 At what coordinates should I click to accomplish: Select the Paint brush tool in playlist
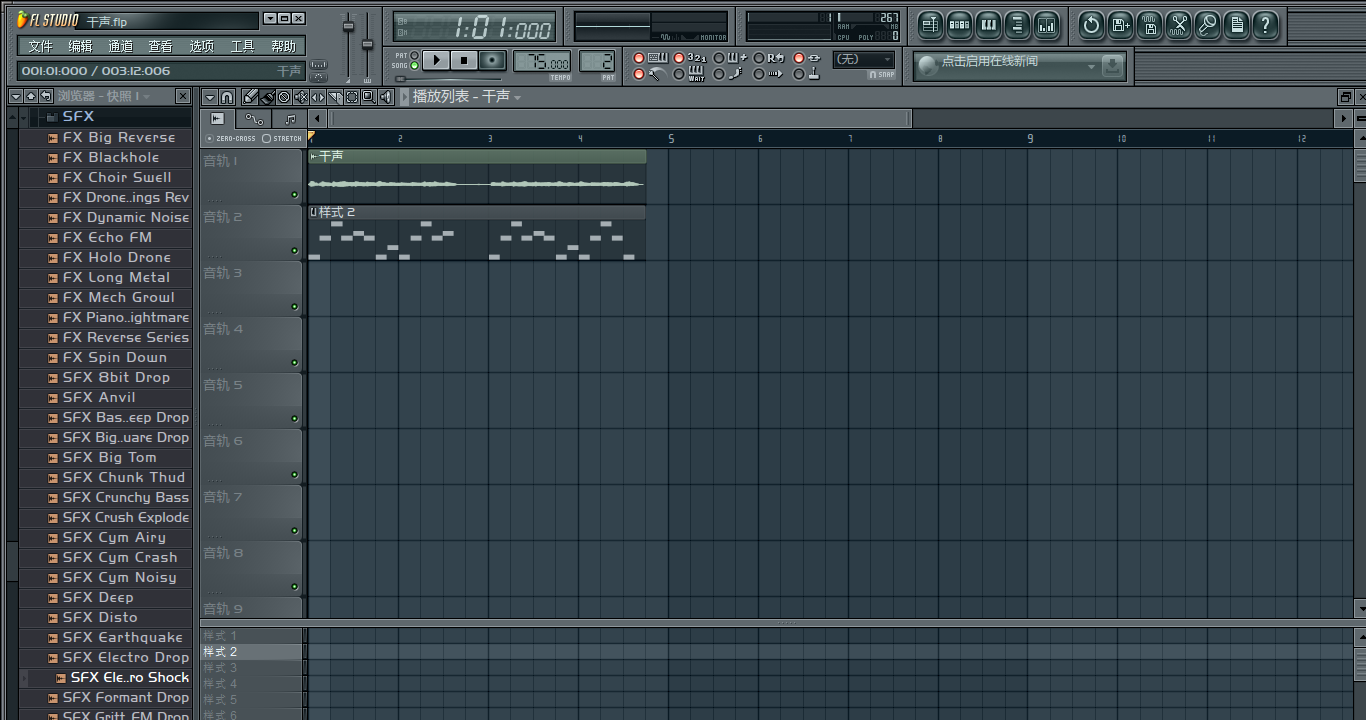coord(267,97)
